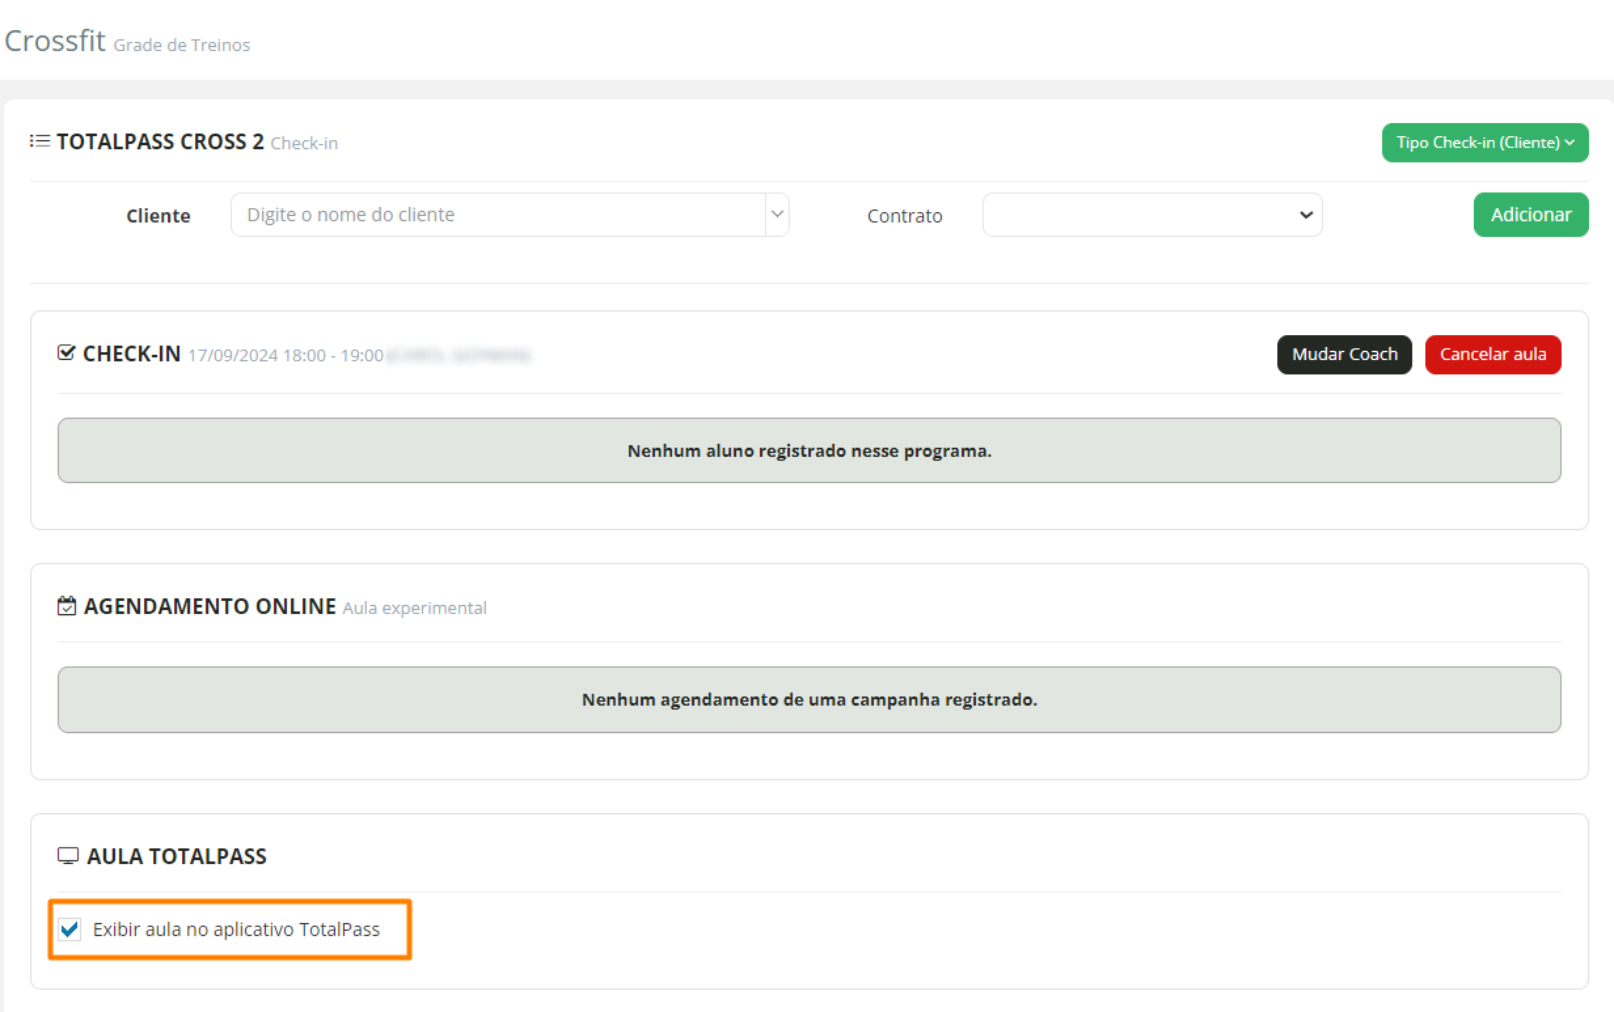Click the list icon beside TOTALPASS CROSS 2

(x=40, y=141)
